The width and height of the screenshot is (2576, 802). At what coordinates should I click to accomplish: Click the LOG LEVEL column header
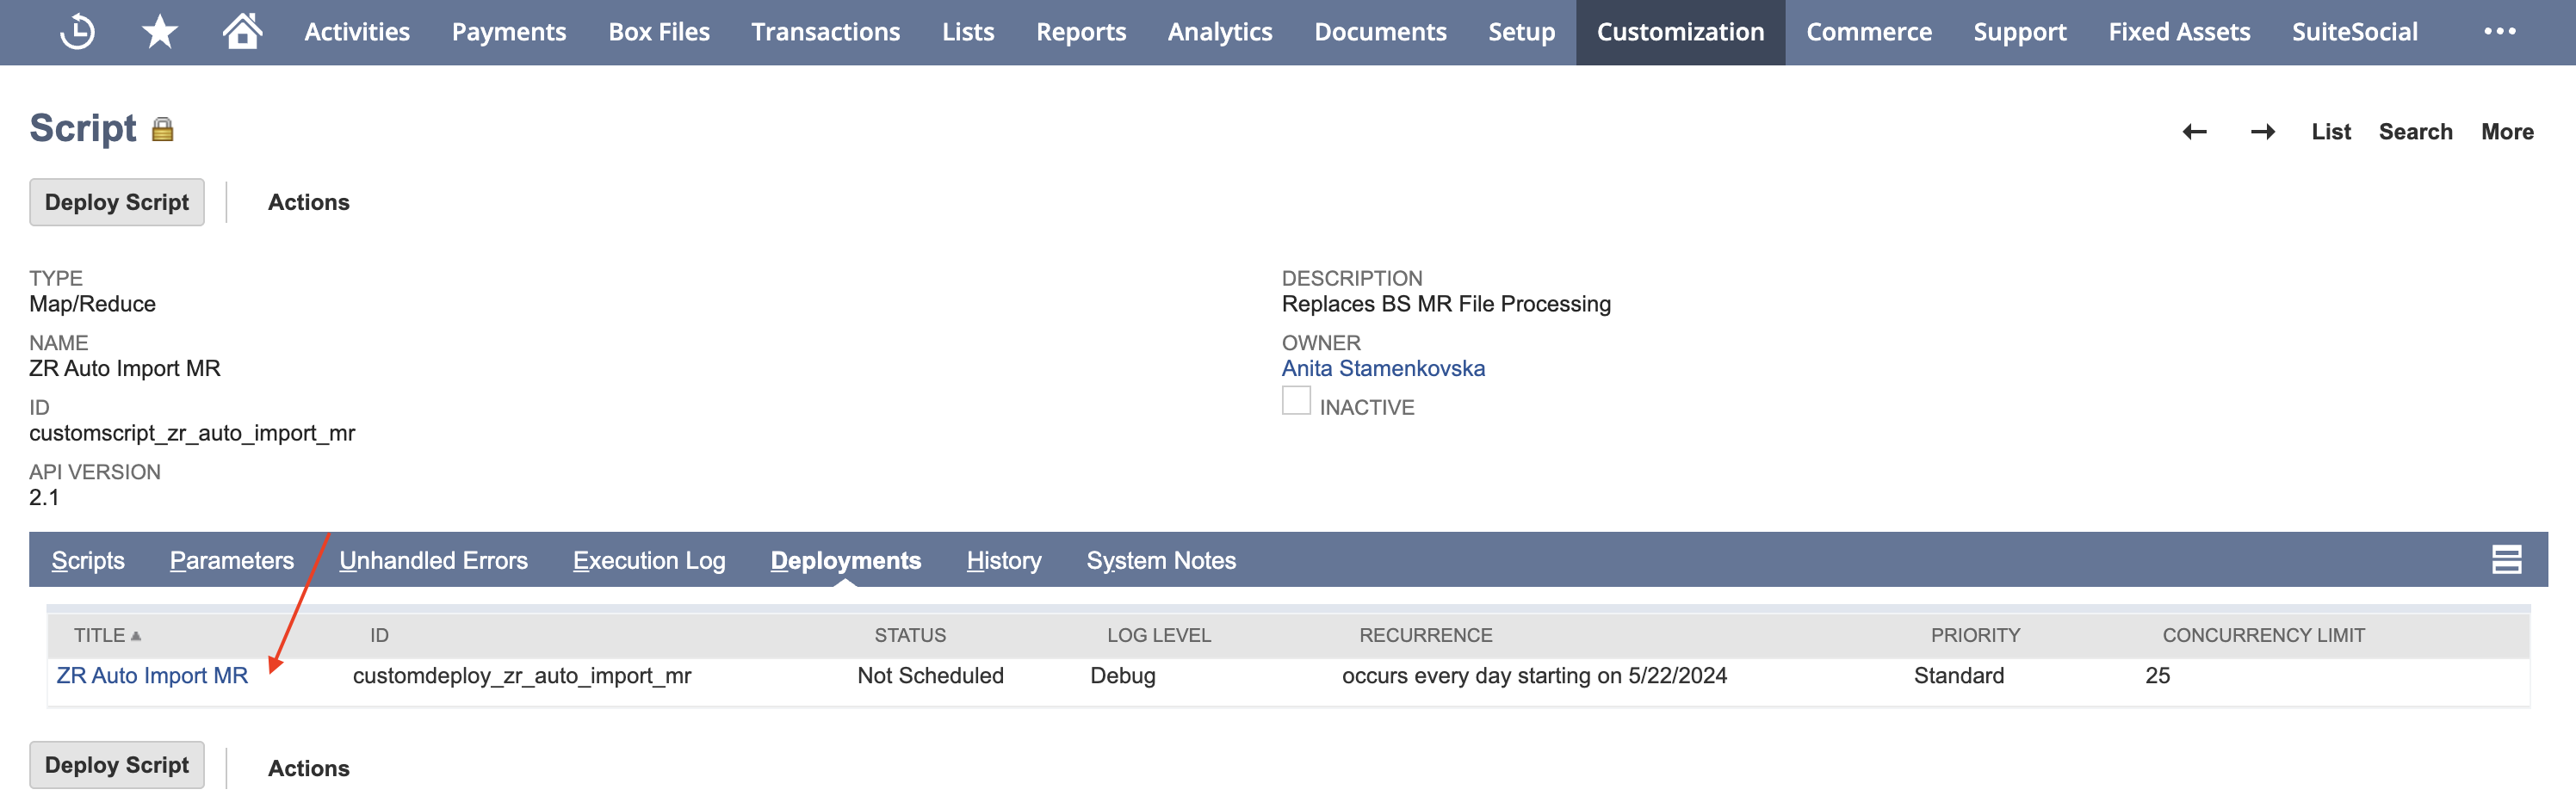1159,635
